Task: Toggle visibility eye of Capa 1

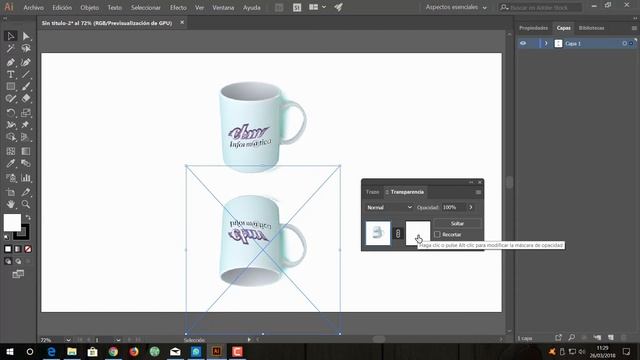Action: pos(523,43)
